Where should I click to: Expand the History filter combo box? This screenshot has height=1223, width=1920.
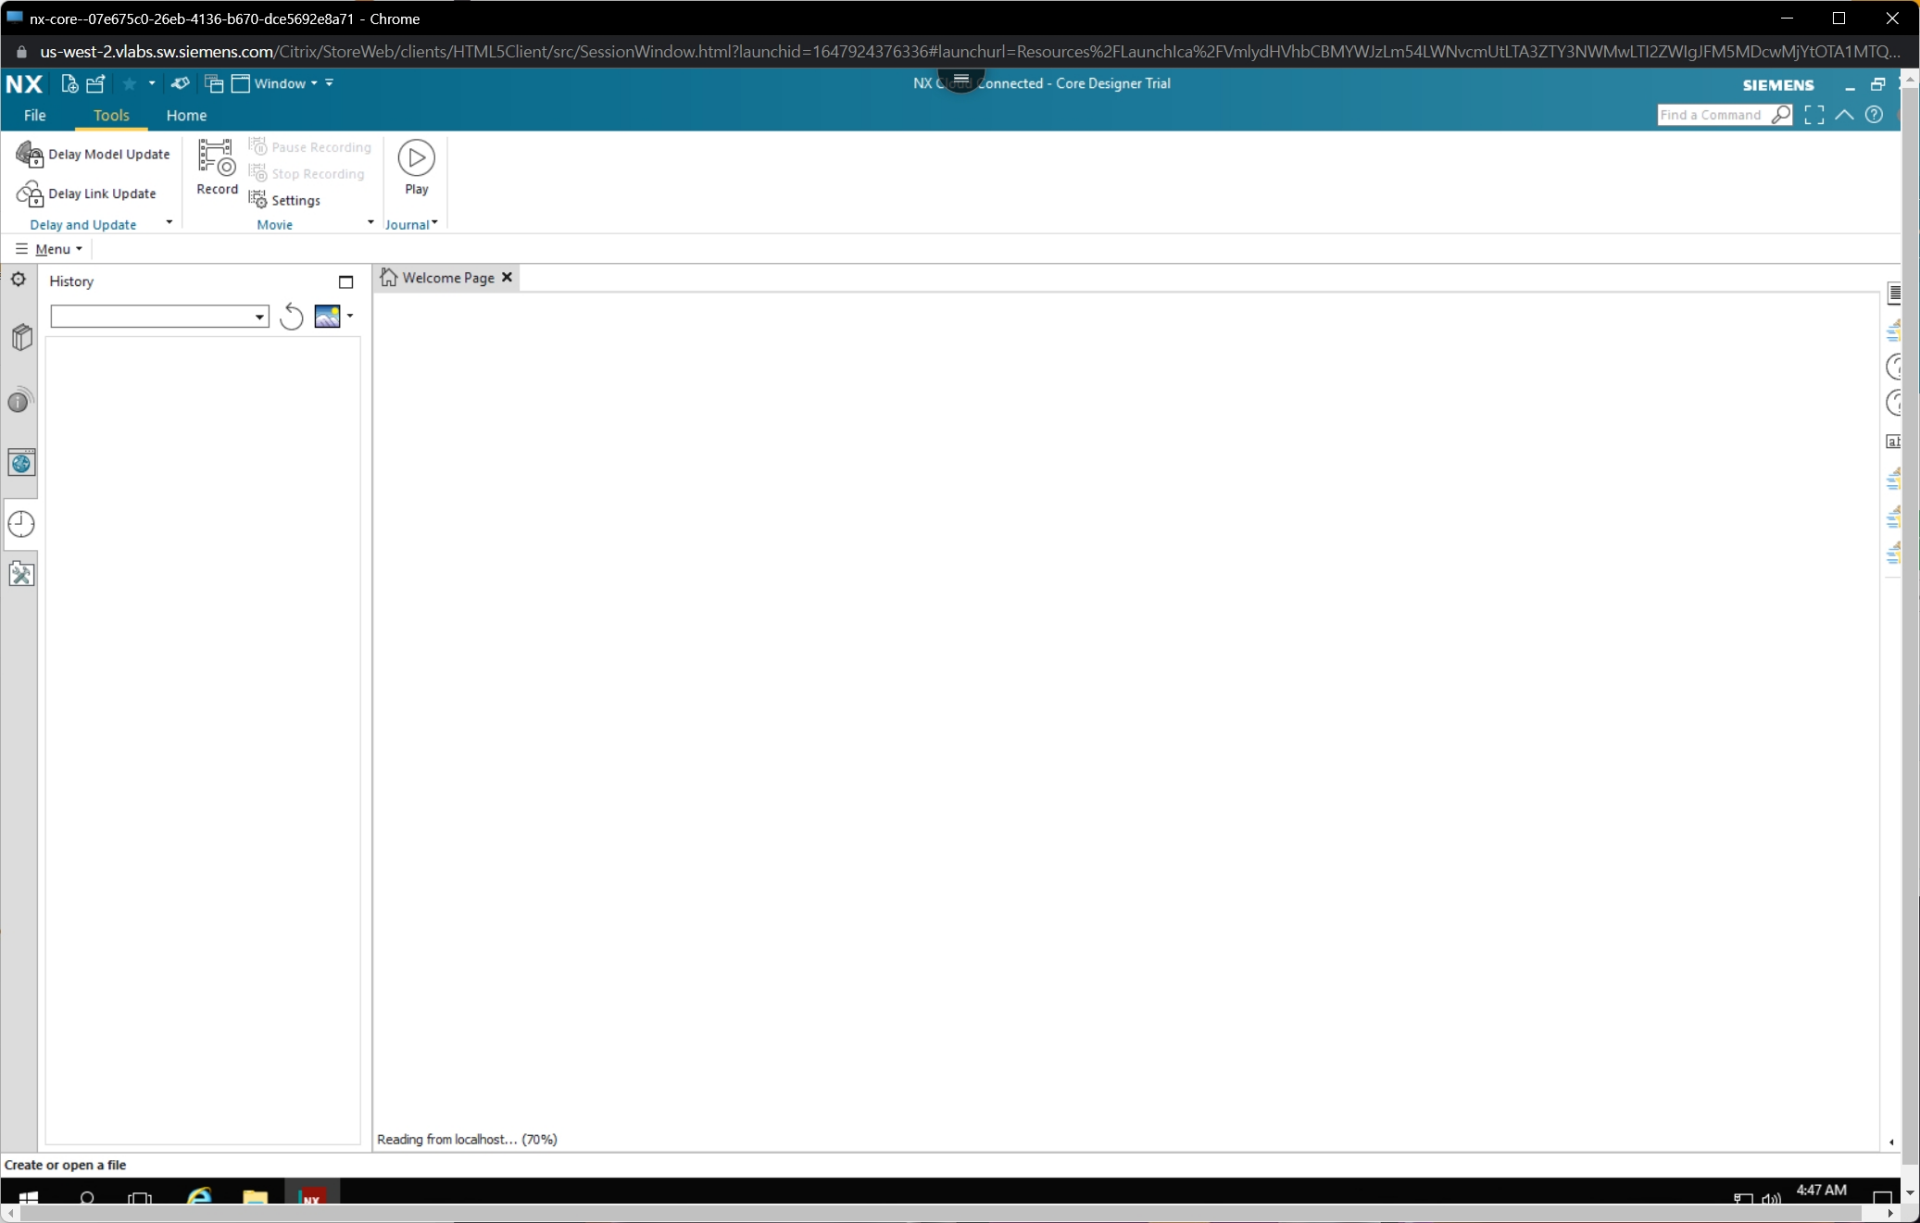[259, 317]
